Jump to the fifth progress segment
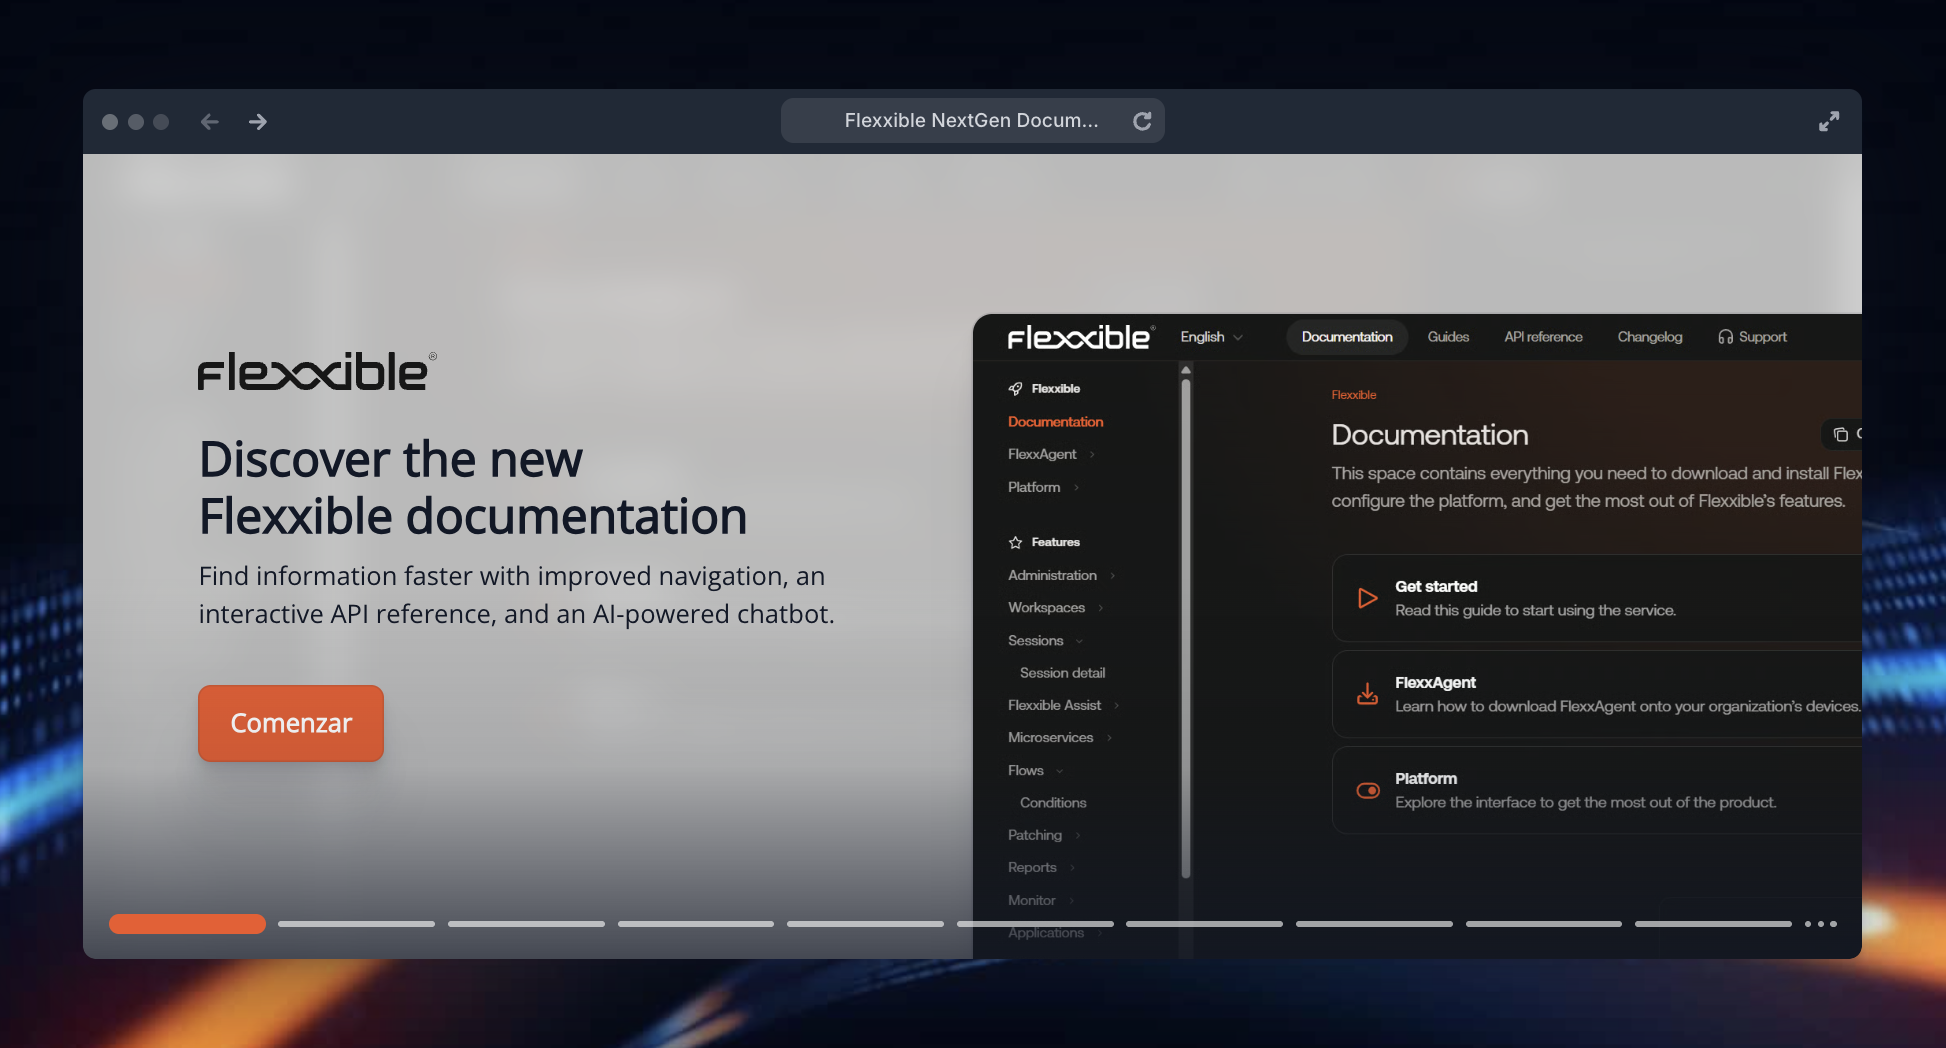 (x=865, y=924)
